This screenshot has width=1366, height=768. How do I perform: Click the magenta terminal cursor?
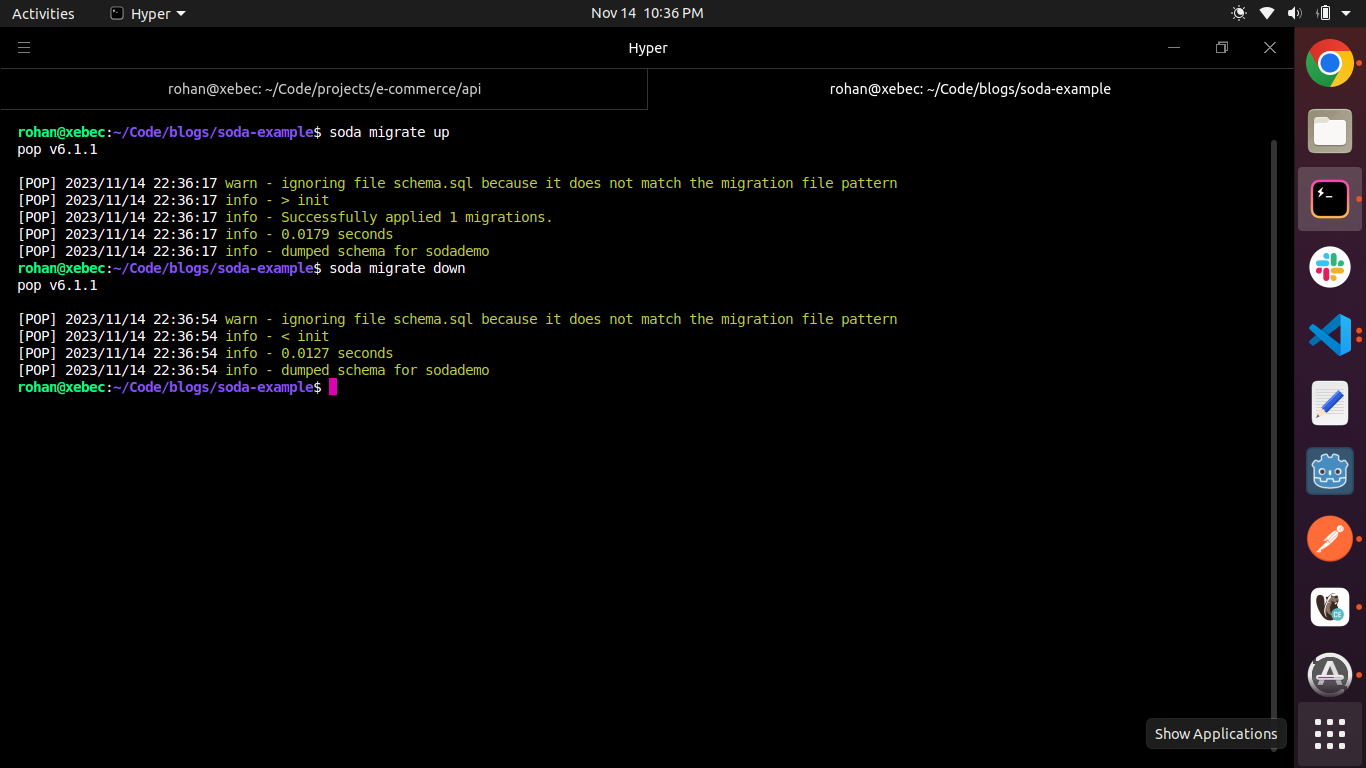[x=333, y=387]
